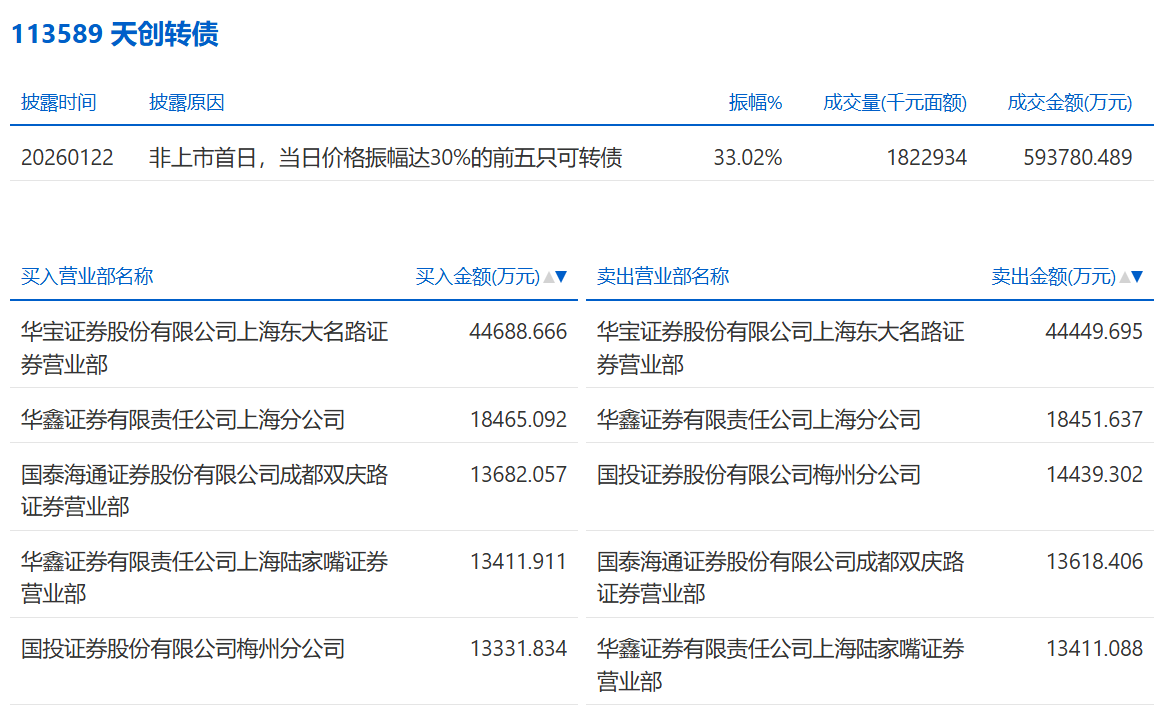Click the 披露原因 column header
This screenshot has height=711, width=1161.
(x=187, y=102)
